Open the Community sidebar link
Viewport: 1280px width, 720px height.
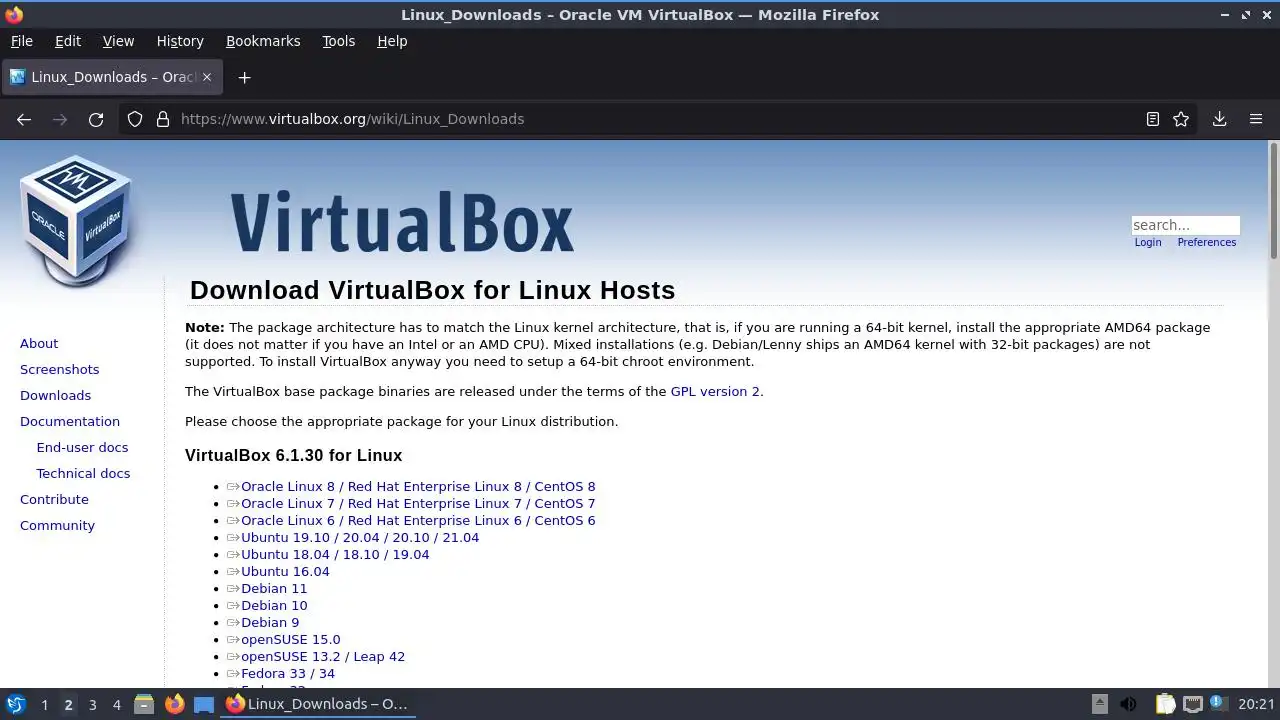tap(57, 525)
